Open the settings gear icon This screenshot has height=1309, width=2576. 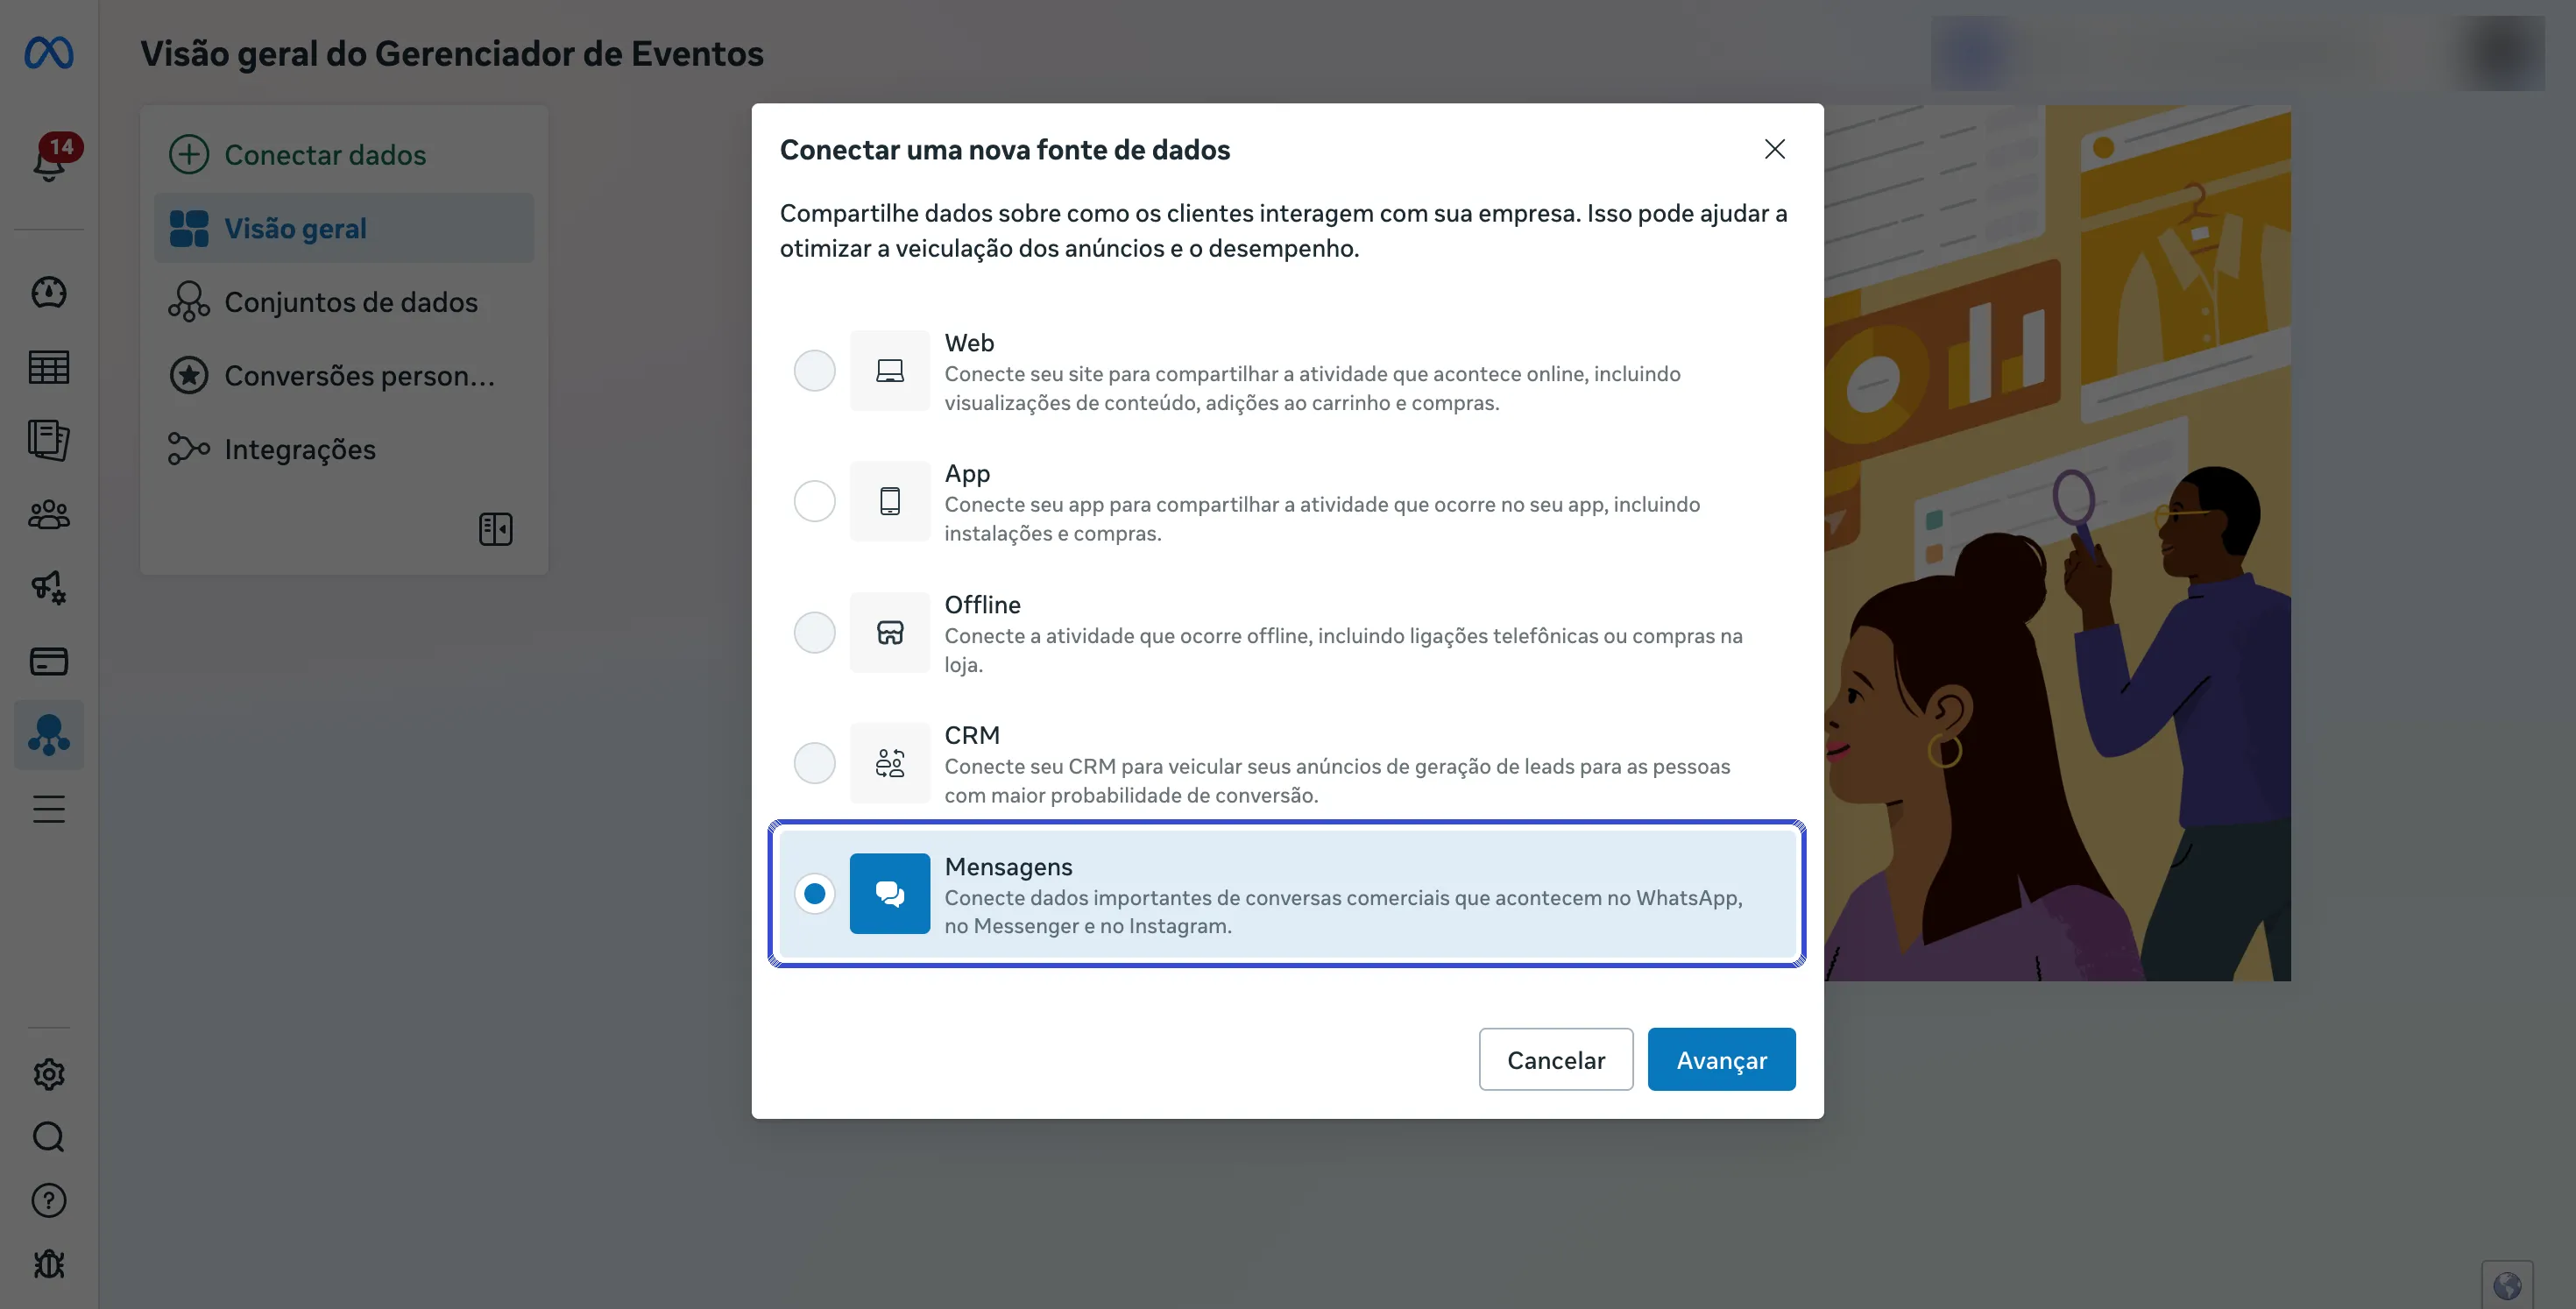49,1074
